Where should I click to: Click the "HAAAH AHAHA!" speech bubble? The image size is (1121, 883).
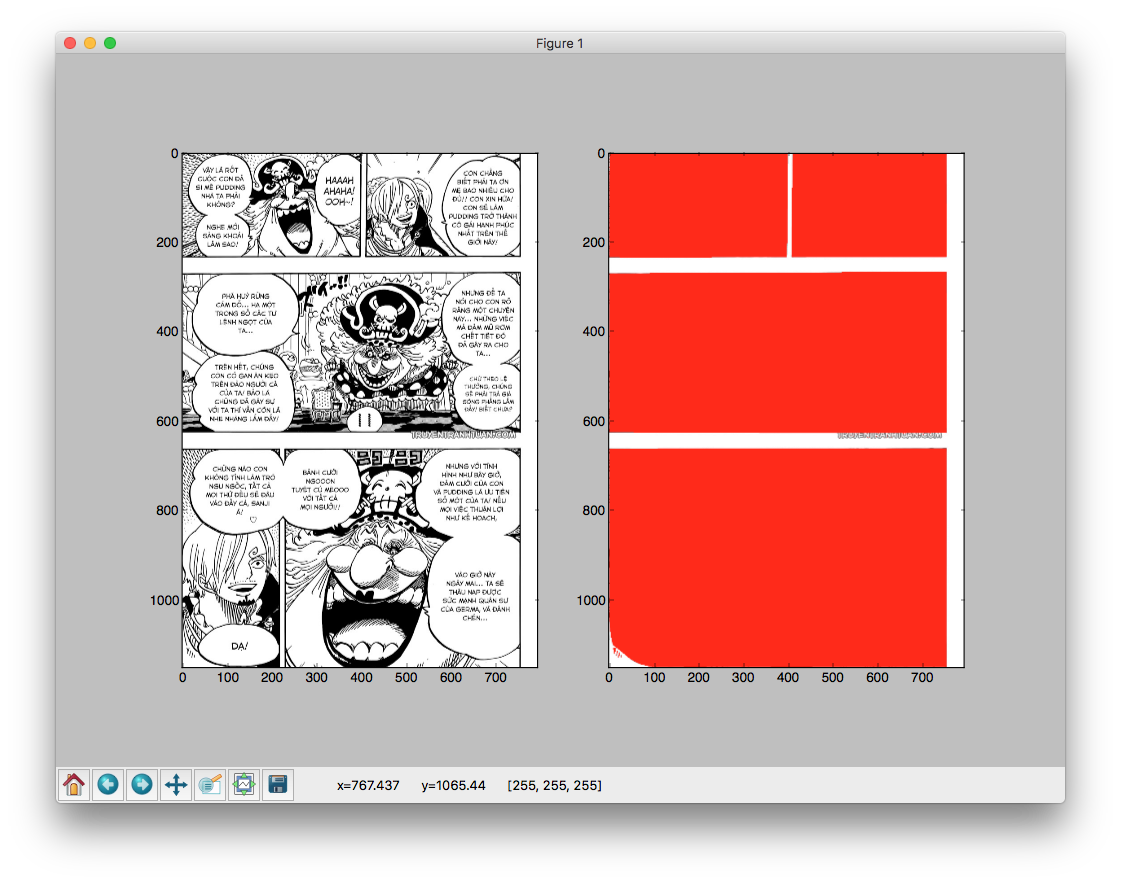point(339,191)
